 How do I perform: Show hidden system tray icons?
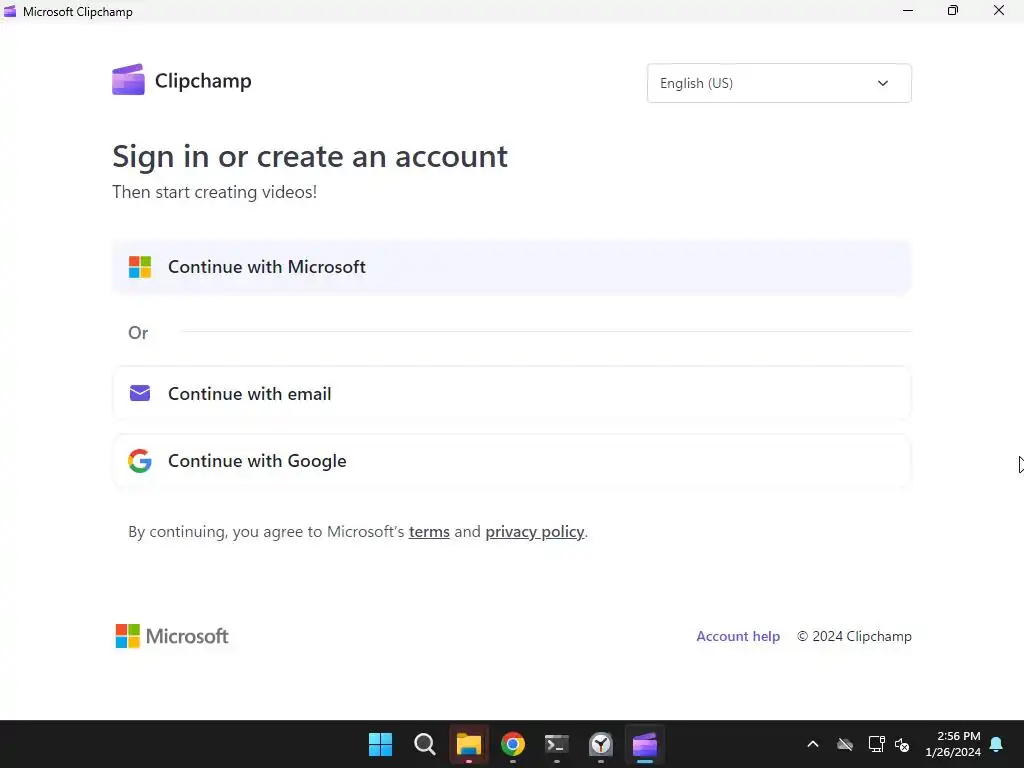(x=813, y=744)
